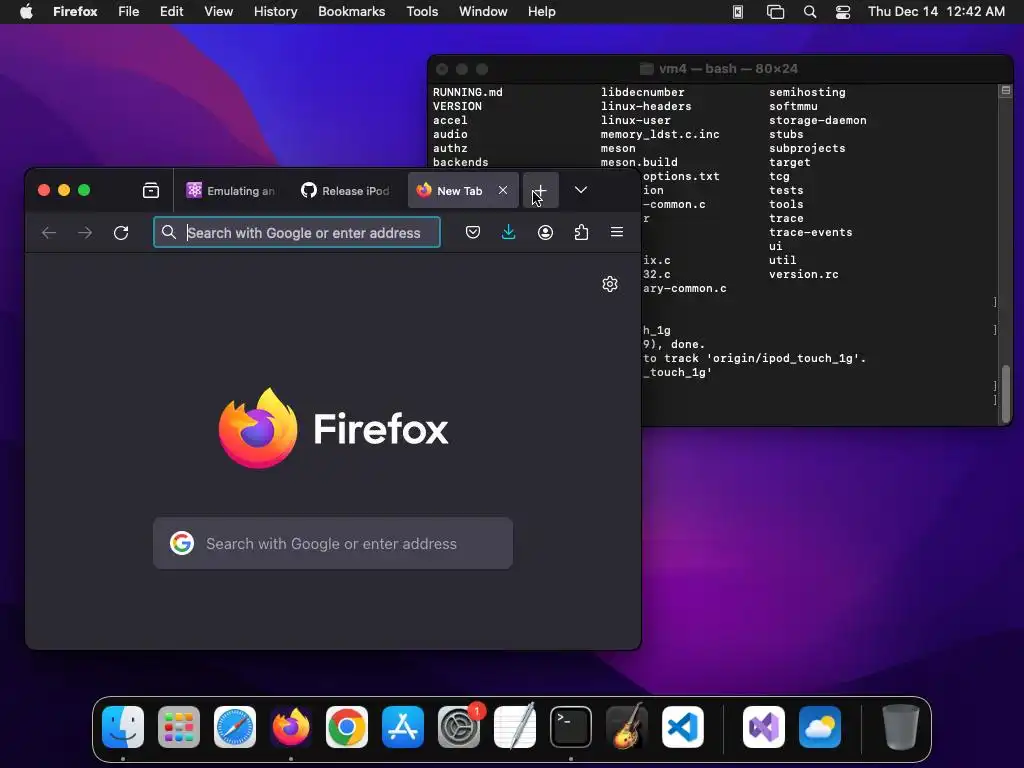Viewport: 1024px width, 768px height.
Task: Launch Google Chrome from the Dock
Action: coord(347,727)
